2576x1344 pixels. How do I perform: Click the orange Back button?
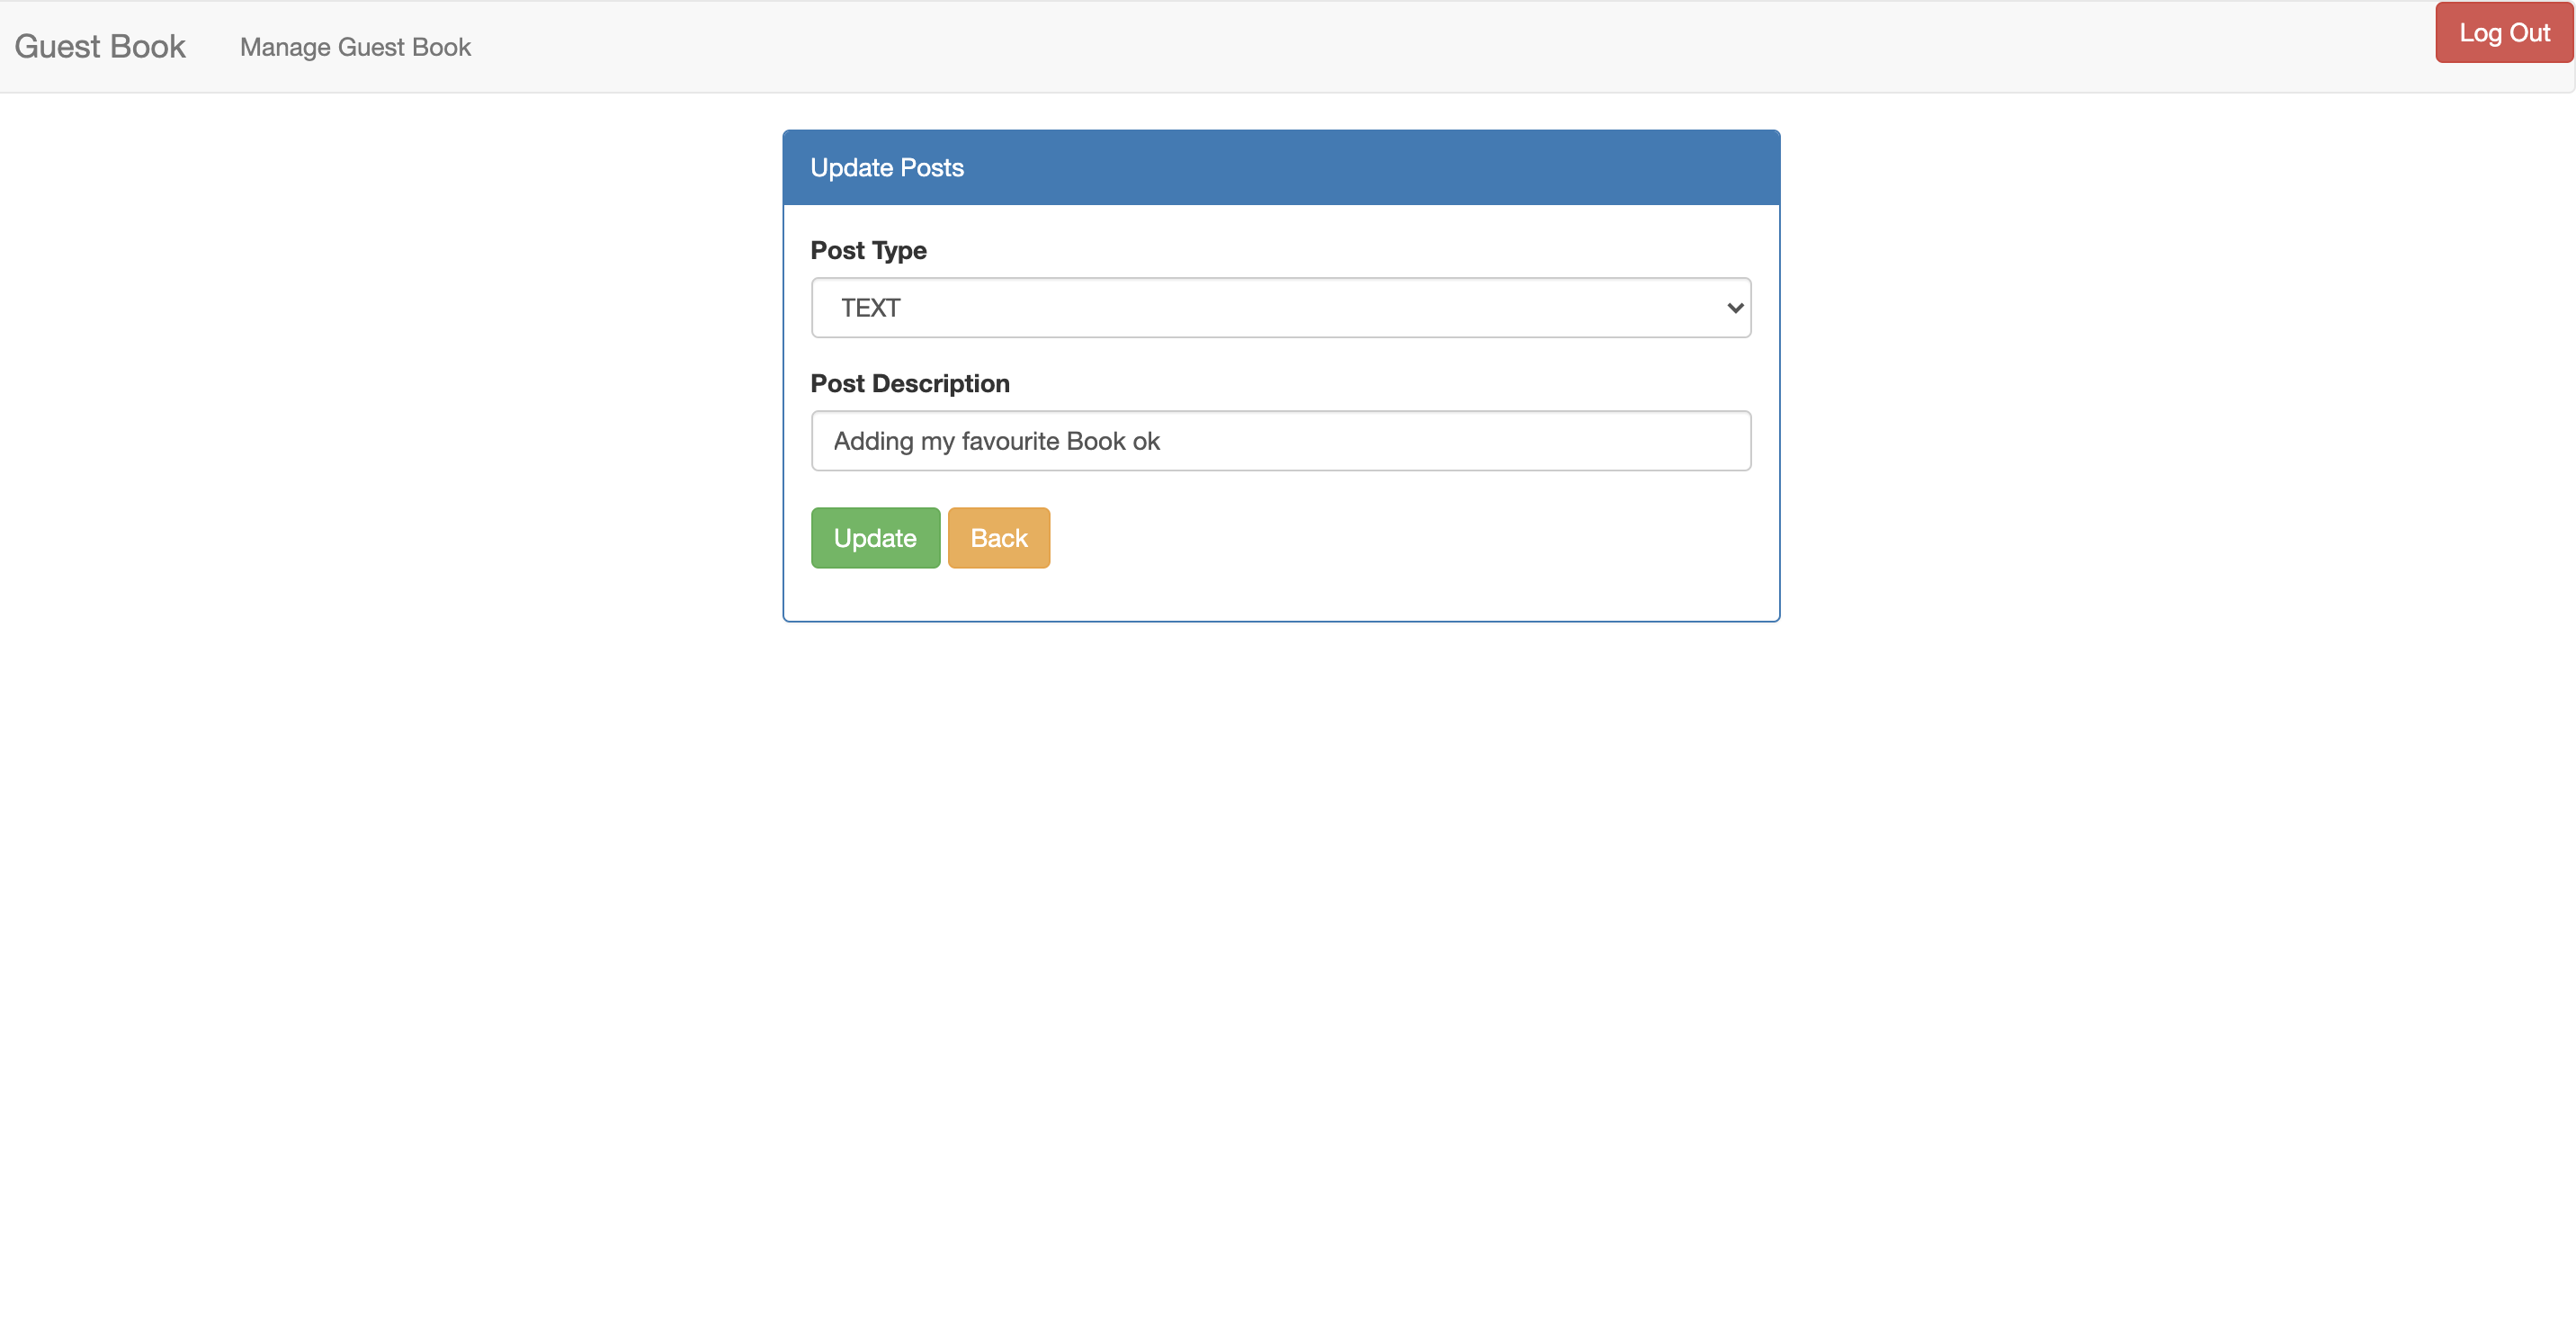coord(998,538)
